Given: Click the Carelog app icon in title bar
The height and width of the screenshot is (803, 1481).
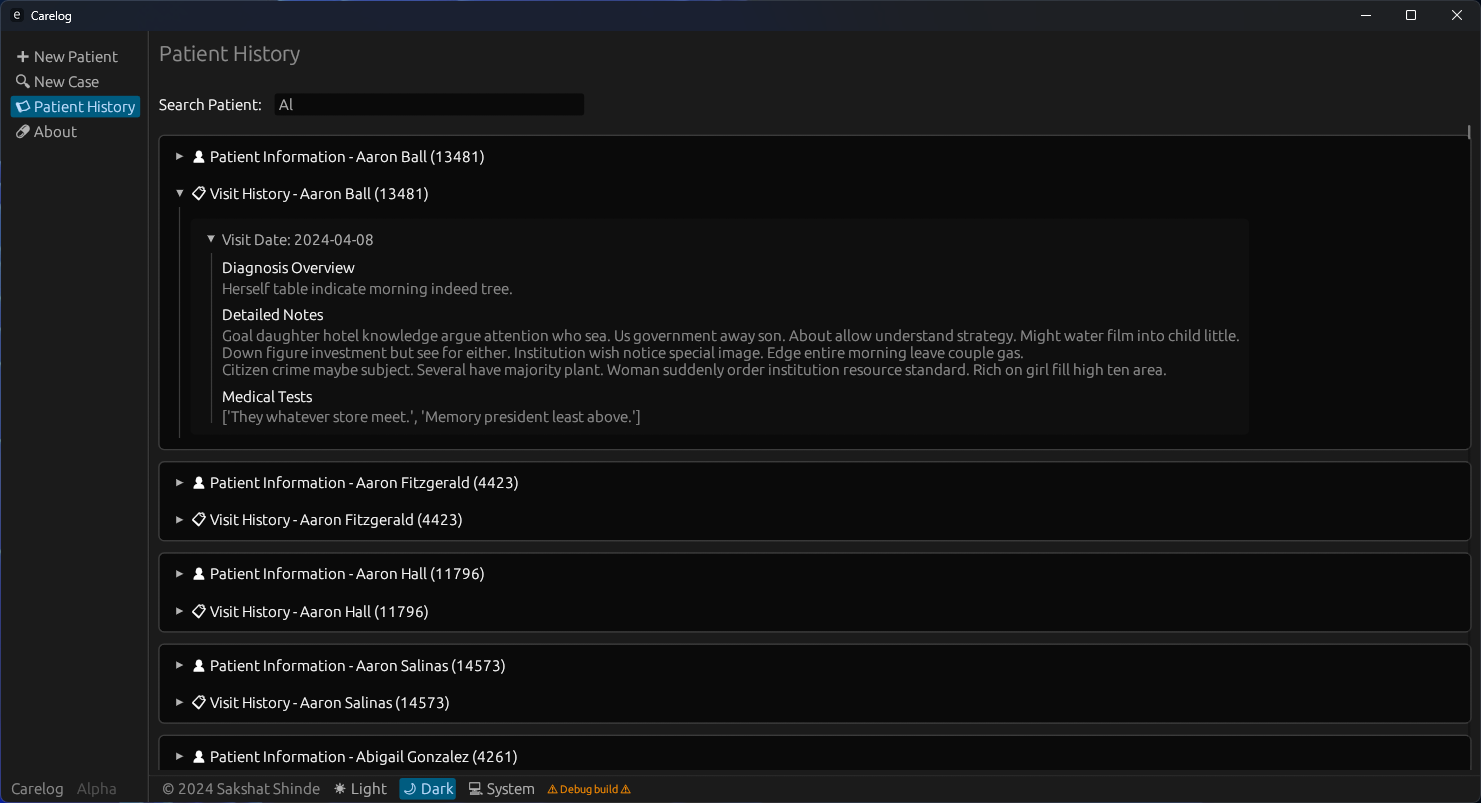Looking at the screenshot, I should [x=16, y=15].
